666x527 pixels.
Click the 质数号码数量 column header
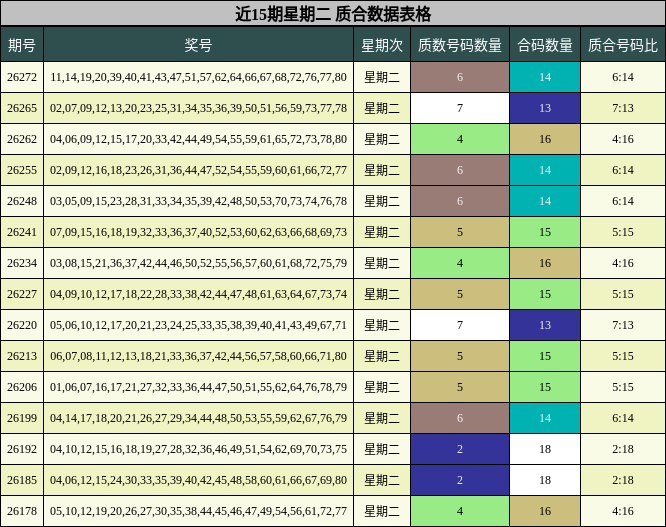click(460, 45)
